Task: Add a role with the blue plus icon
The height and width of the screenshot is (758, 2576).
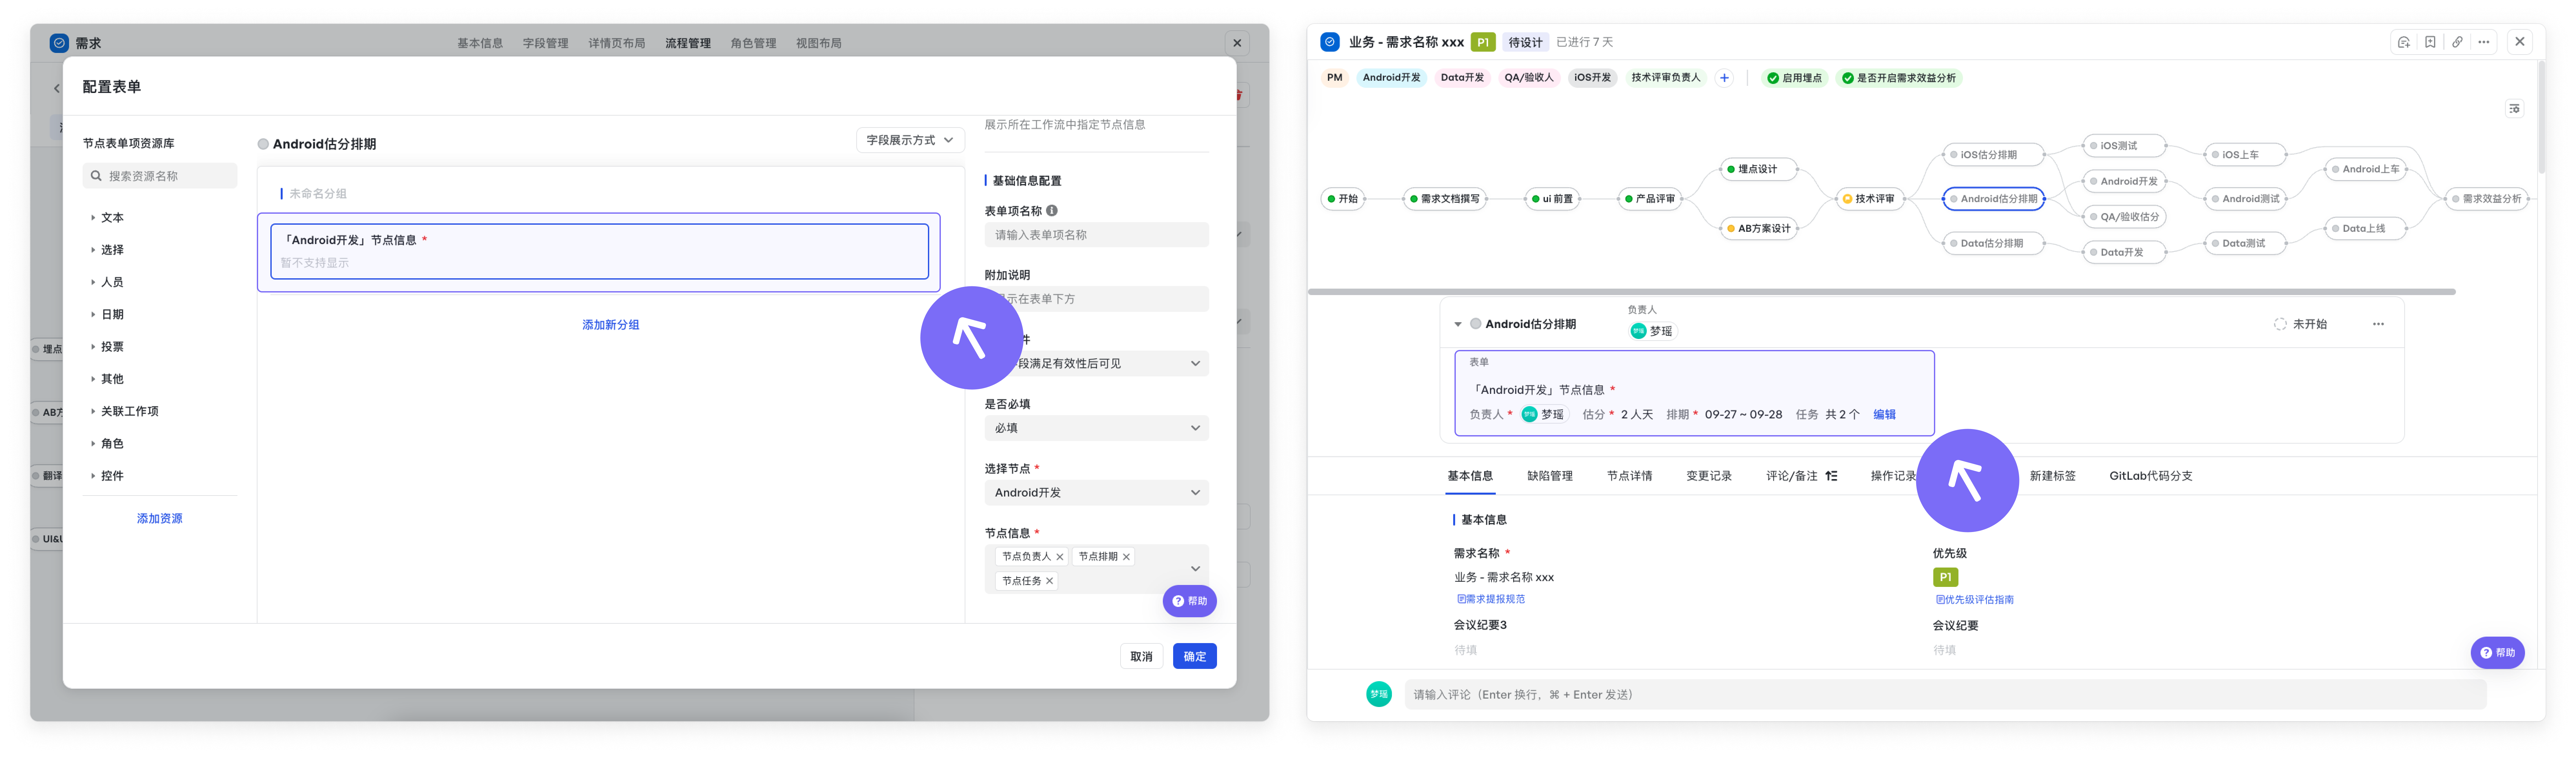Action: point(1724,78)
